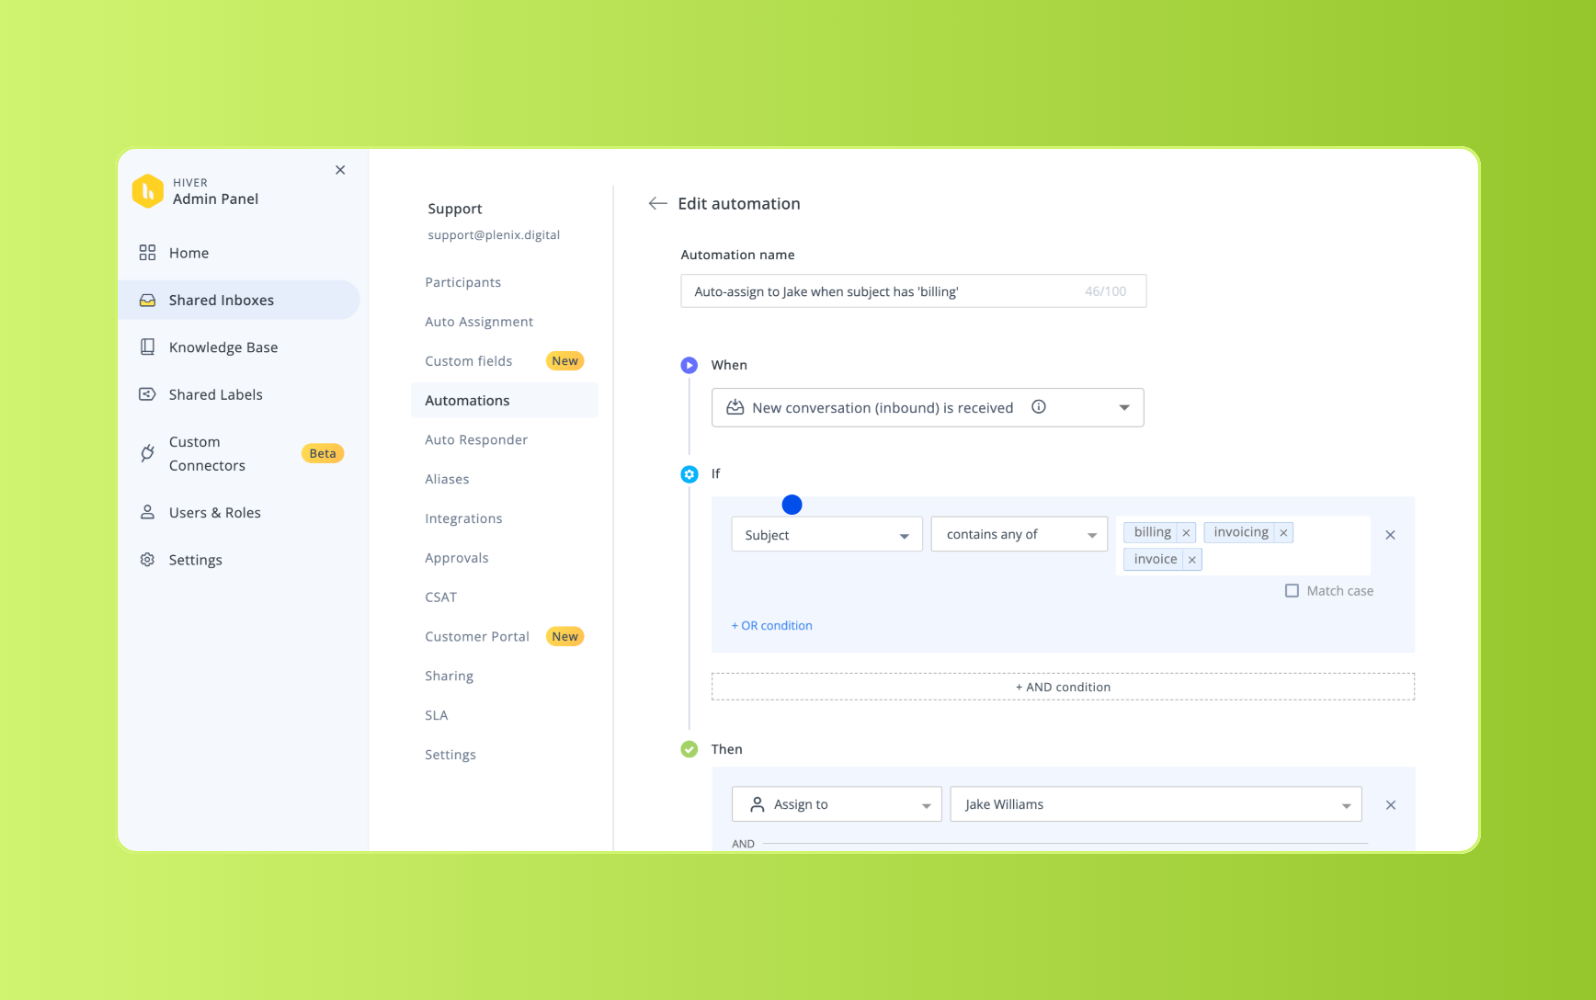Click the When step play icon
The image size is (1596, 1000).
click(x=689, y=365)
